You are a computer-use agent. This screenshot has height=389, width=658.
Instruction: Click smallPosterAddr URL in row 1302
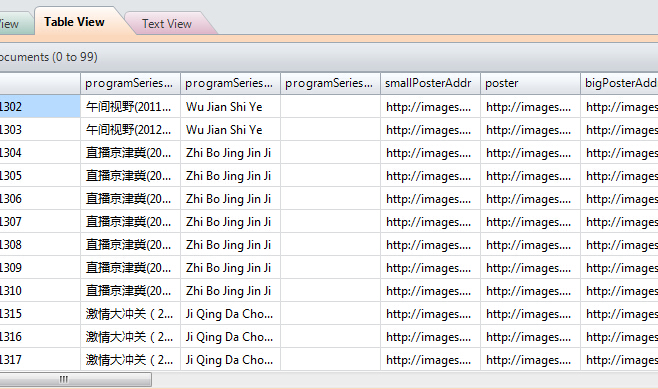click(x=430, y=107)
